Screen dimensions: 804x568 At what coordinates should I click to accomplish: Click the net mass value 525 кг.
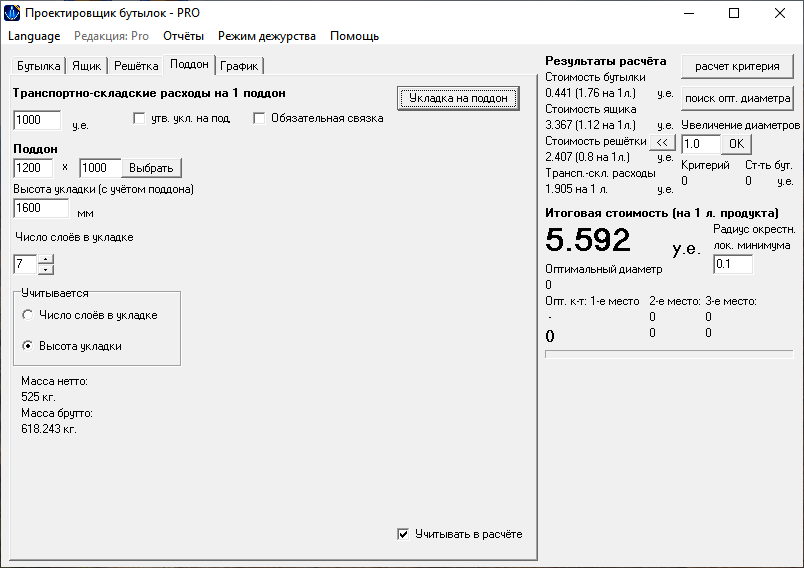pyautogui.click(x=38, y=397)
